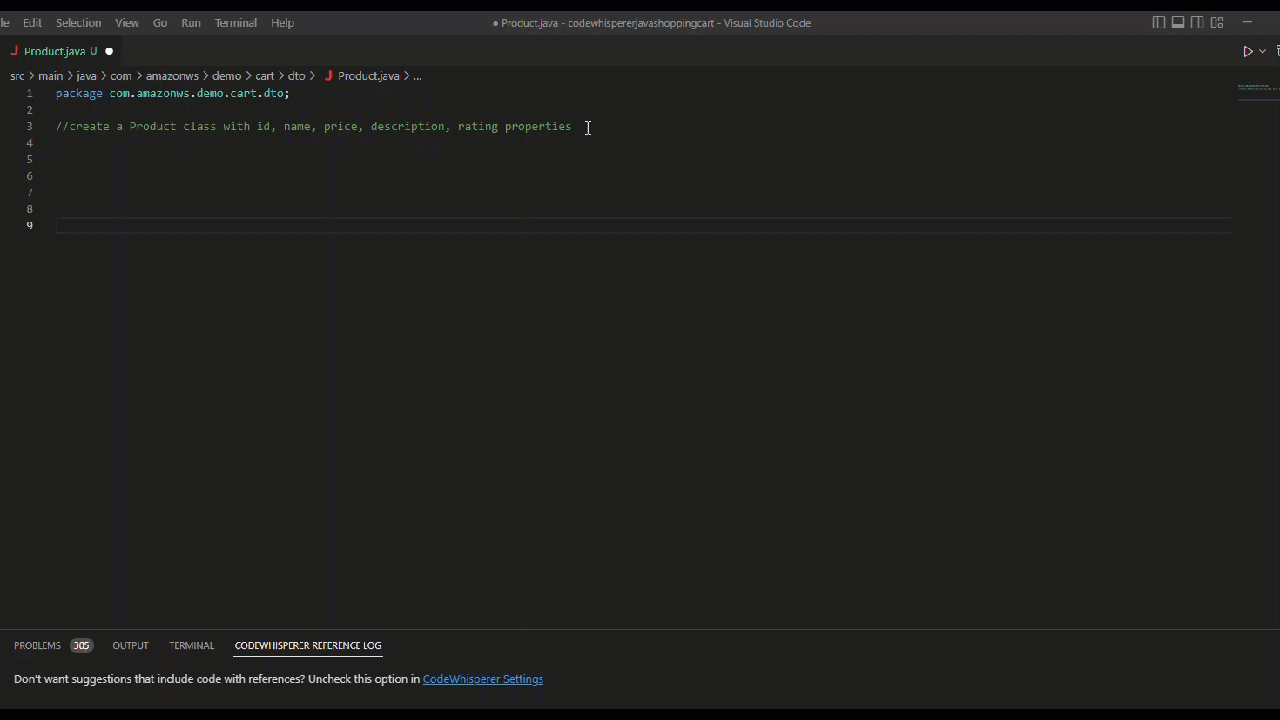Image resolution: width=1280 pixels, height=720 pixels.
Task: Open the Run button dropdown chevron
Action: tap(1262, 51)
